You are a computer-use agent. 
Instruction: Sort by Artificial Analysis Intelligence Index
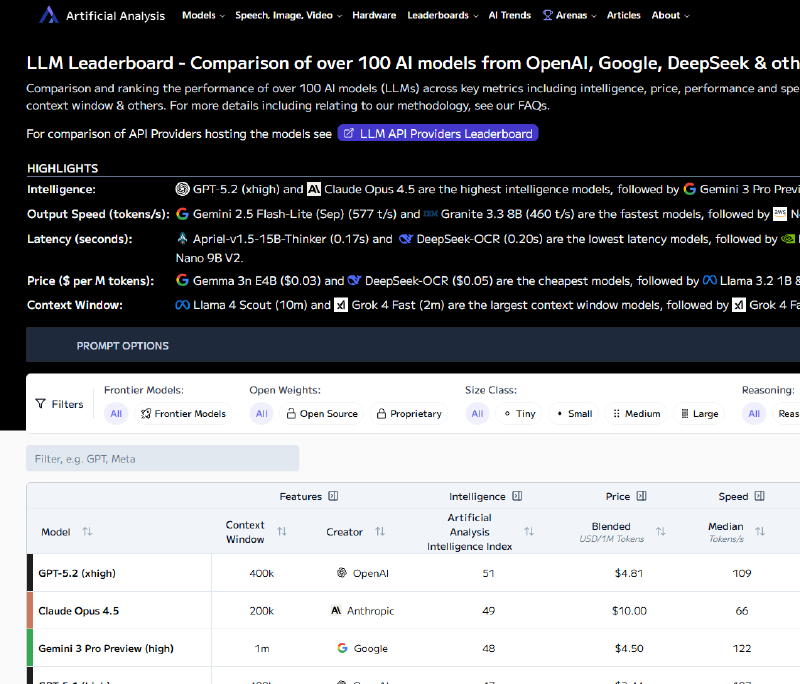(529, 532)
